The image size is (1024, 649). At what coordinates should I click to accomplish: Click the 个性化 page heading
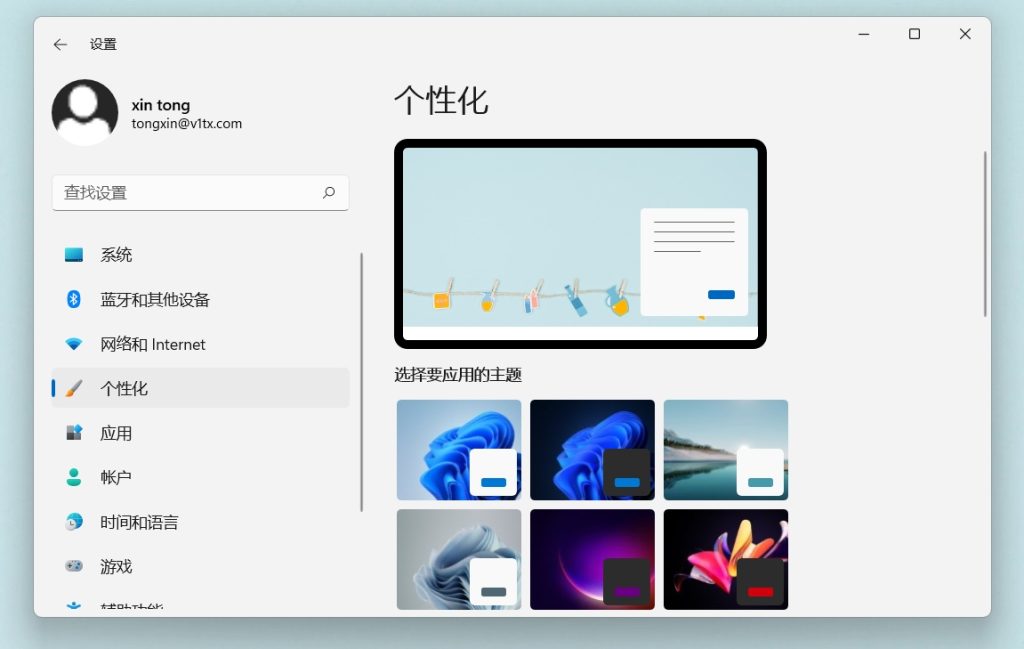(441, 101)
